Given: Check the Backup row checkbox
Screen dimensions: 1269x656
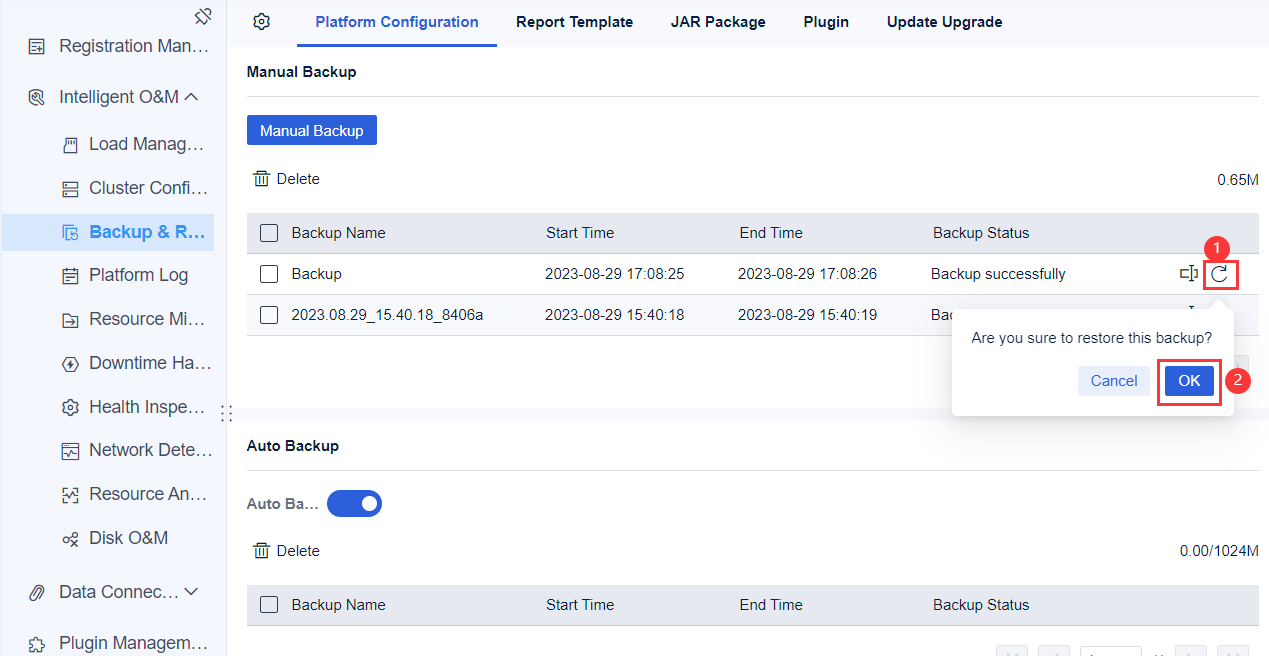Looking at the screenshot, I should [x=268, y=273].
